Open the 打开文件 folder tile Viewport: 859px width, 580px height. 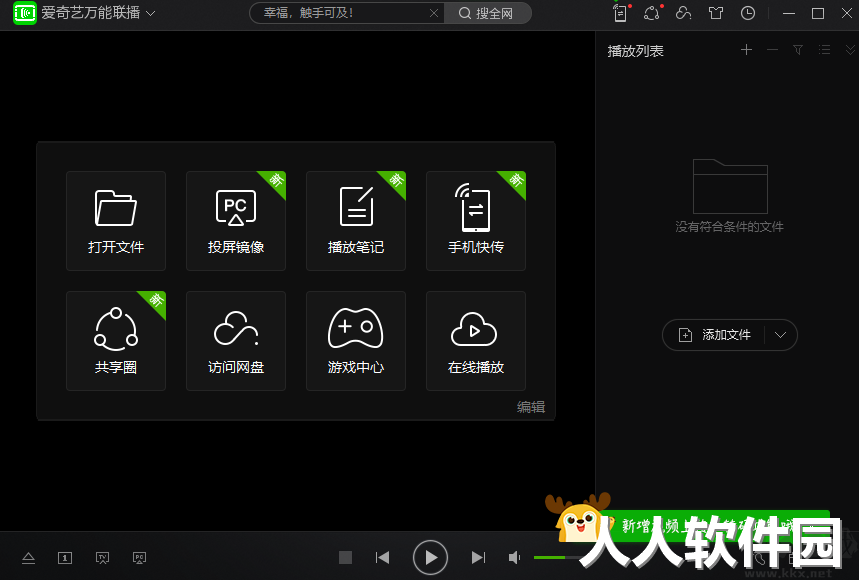116,221
